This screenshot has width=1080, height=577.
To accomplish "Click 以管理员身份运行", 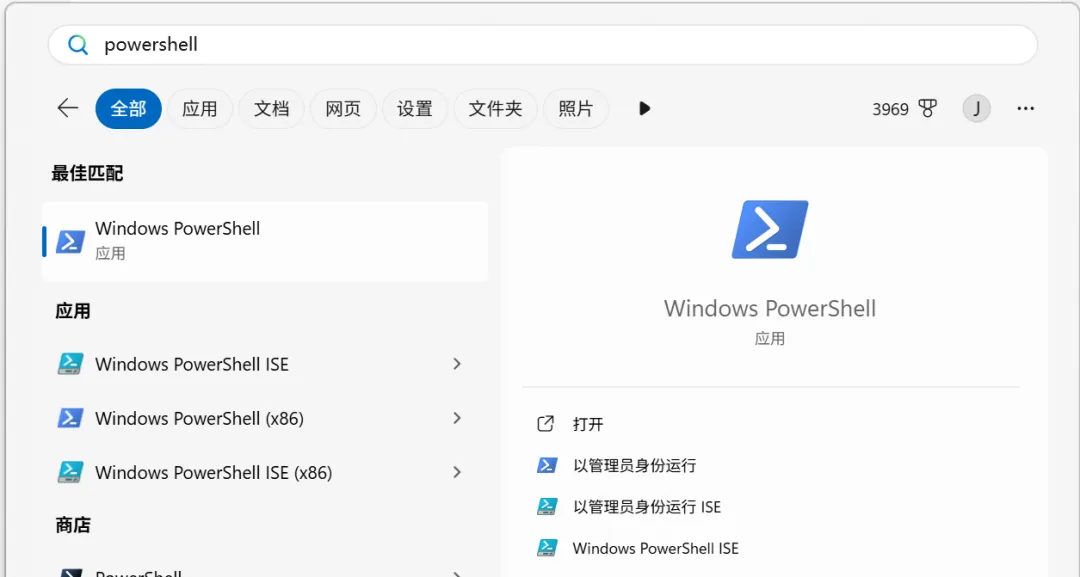I will coord(634,465).
